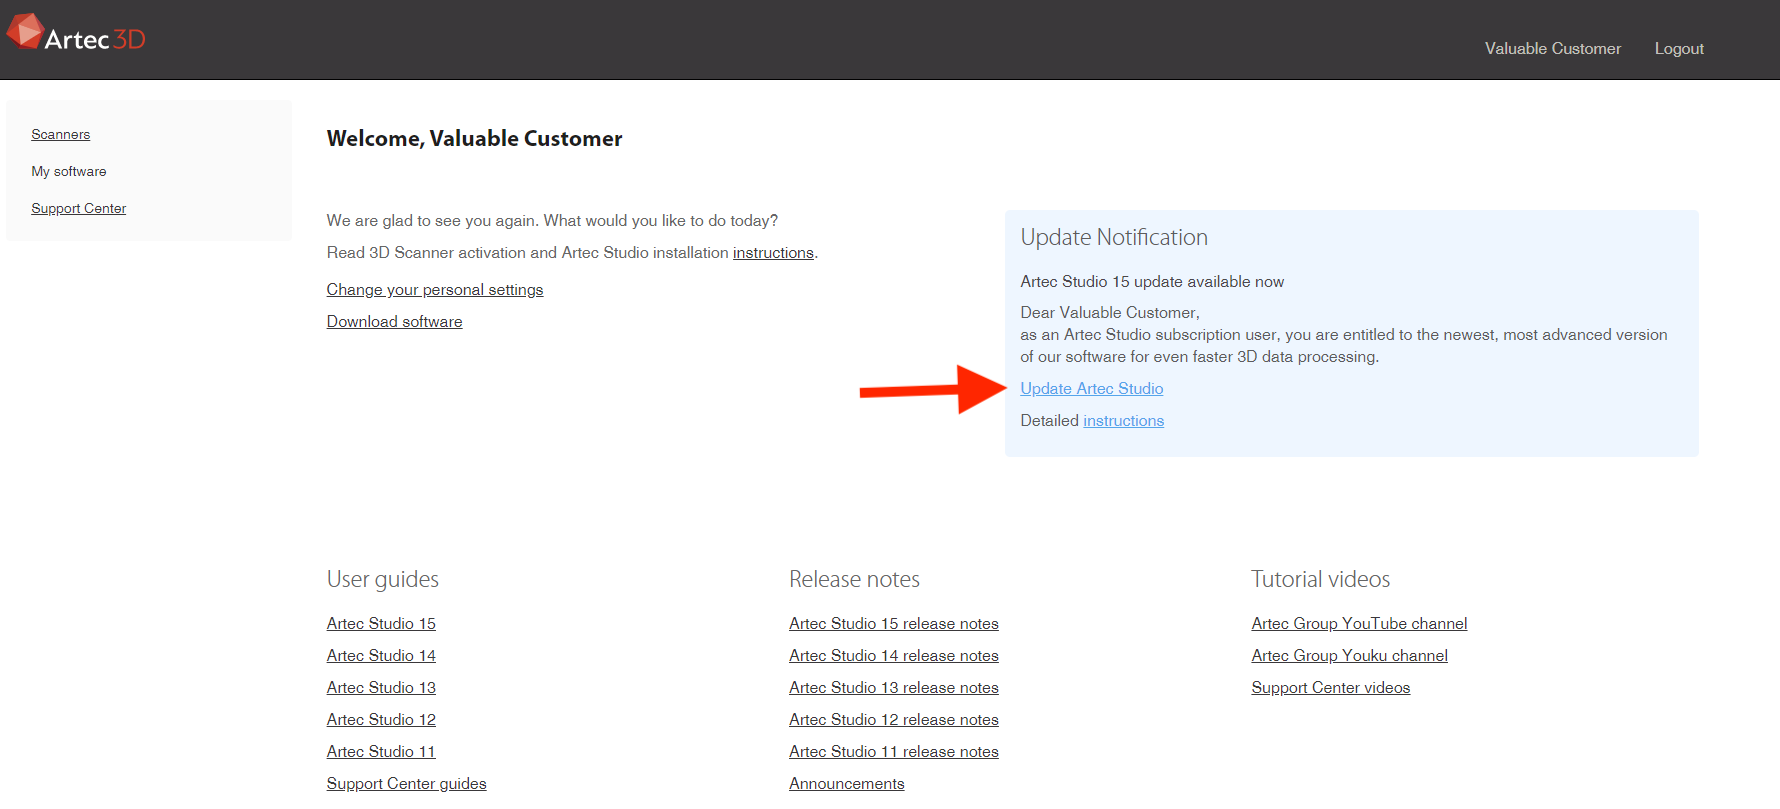Open Artec Studio 14 user guide

point(381,656)
